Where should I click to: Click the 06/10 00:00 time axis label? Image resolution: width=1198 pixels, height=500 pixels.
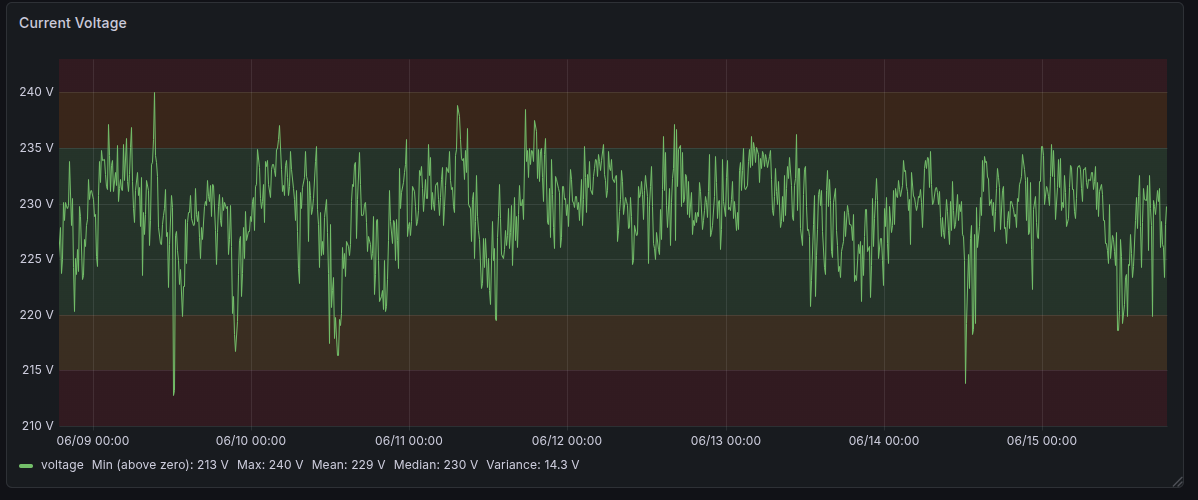[251, 441]
